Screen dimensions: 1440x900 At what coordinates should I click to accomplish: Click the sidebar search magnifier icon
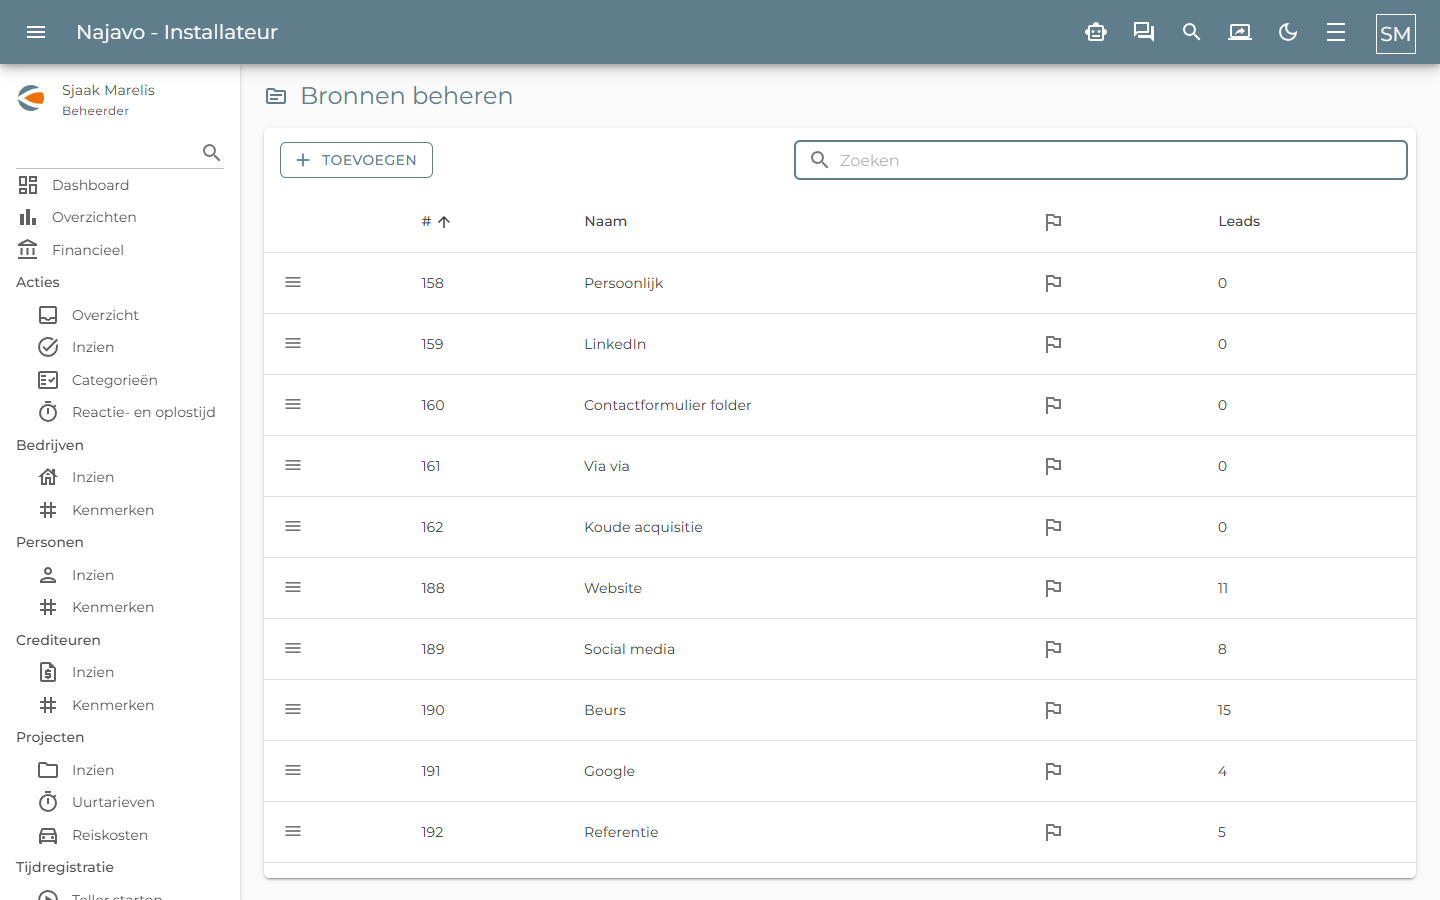click(x=211, y=152)
